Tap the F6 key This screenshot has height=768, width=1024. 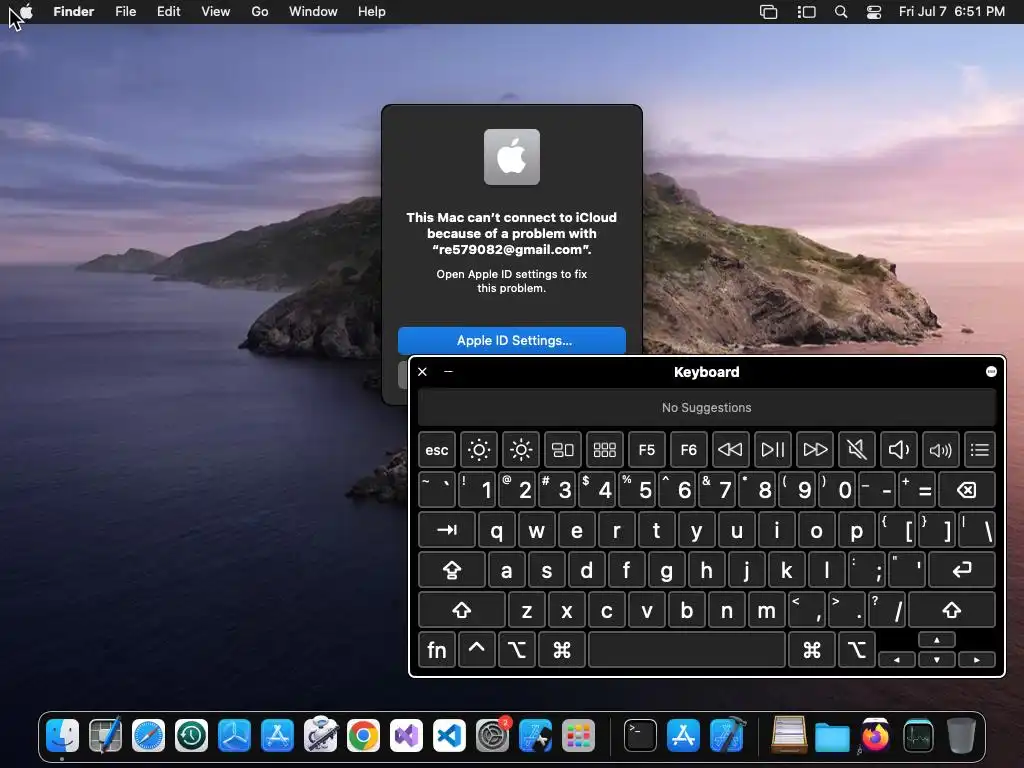[x=688, y=450]
